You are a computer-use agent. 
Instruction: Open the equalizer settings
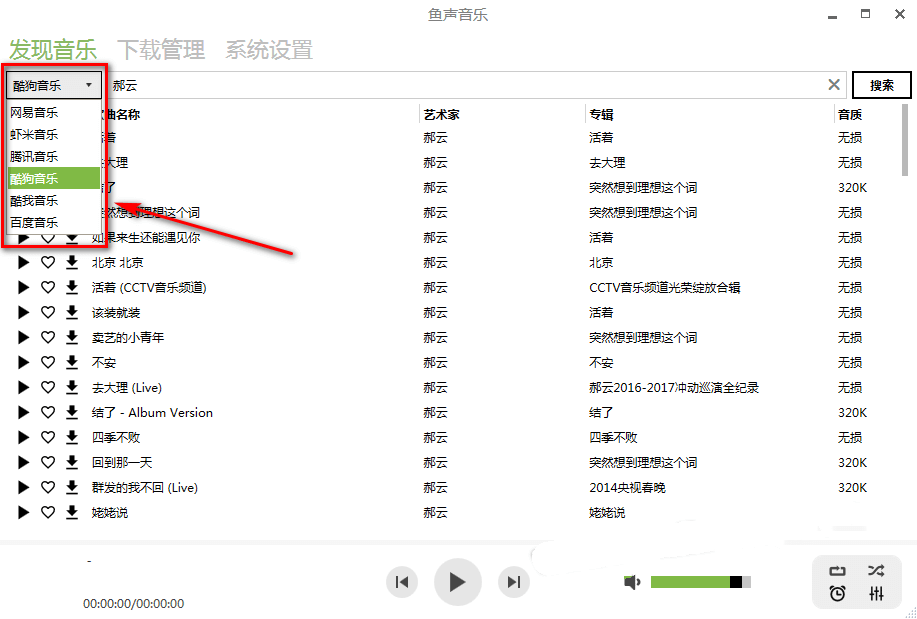pyautogui.click(x=876, y=594)
